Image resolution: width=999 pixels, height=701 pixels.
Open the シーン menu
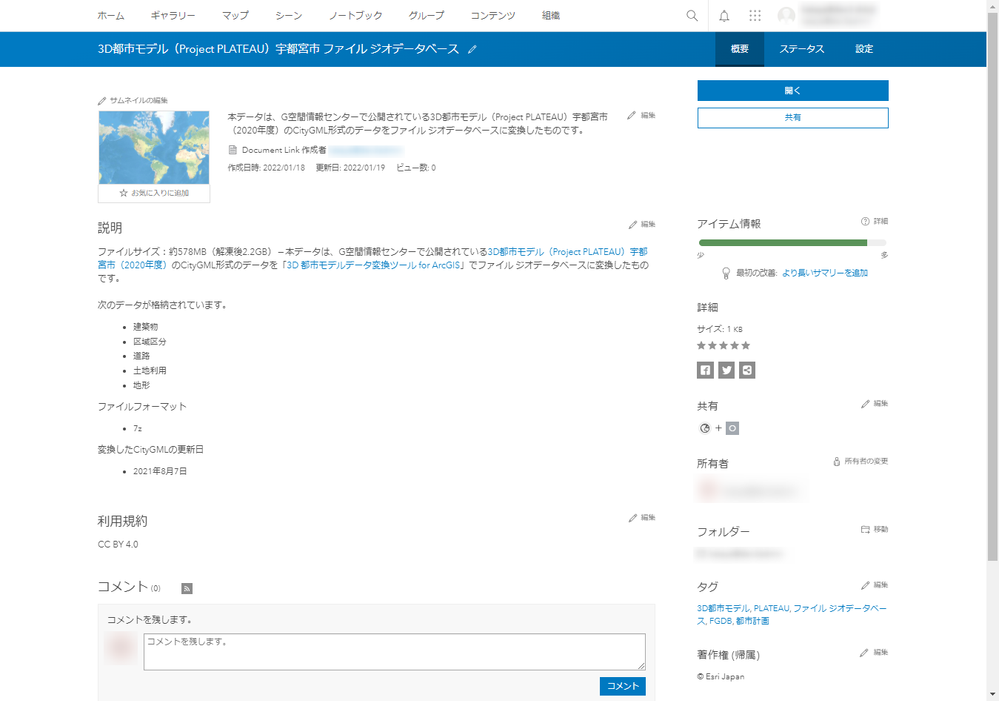coord(289,15)
